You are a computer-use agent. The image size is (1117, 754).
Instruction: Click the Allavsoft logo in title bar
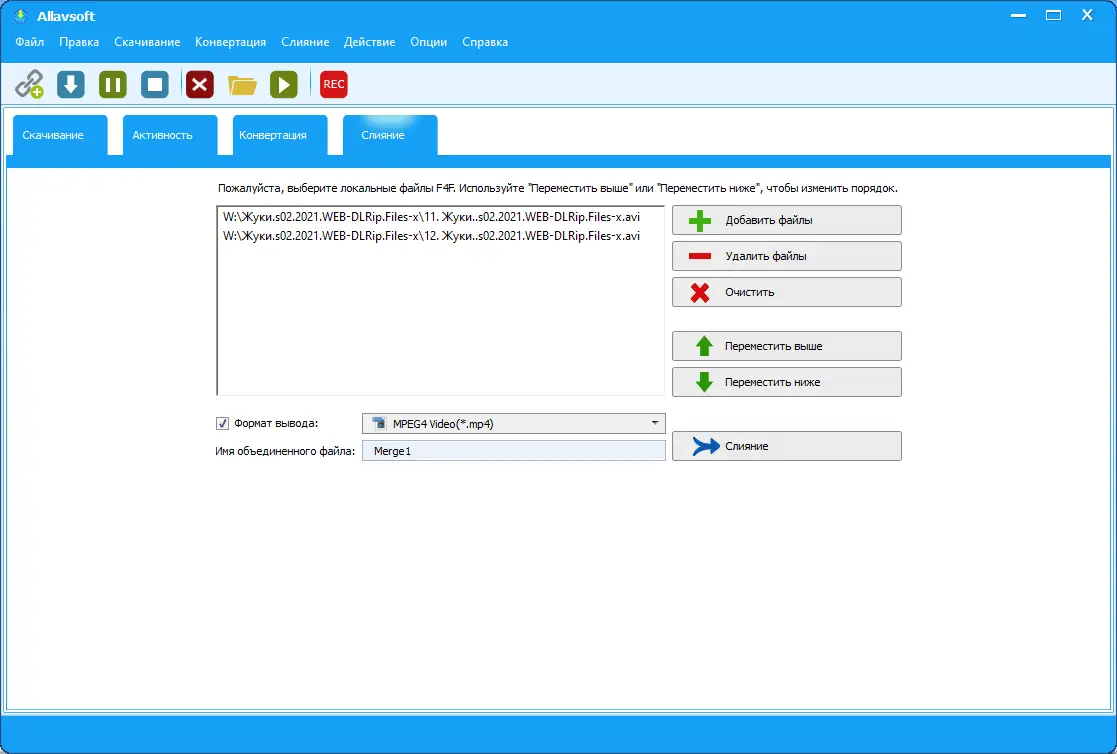[21, 16]
